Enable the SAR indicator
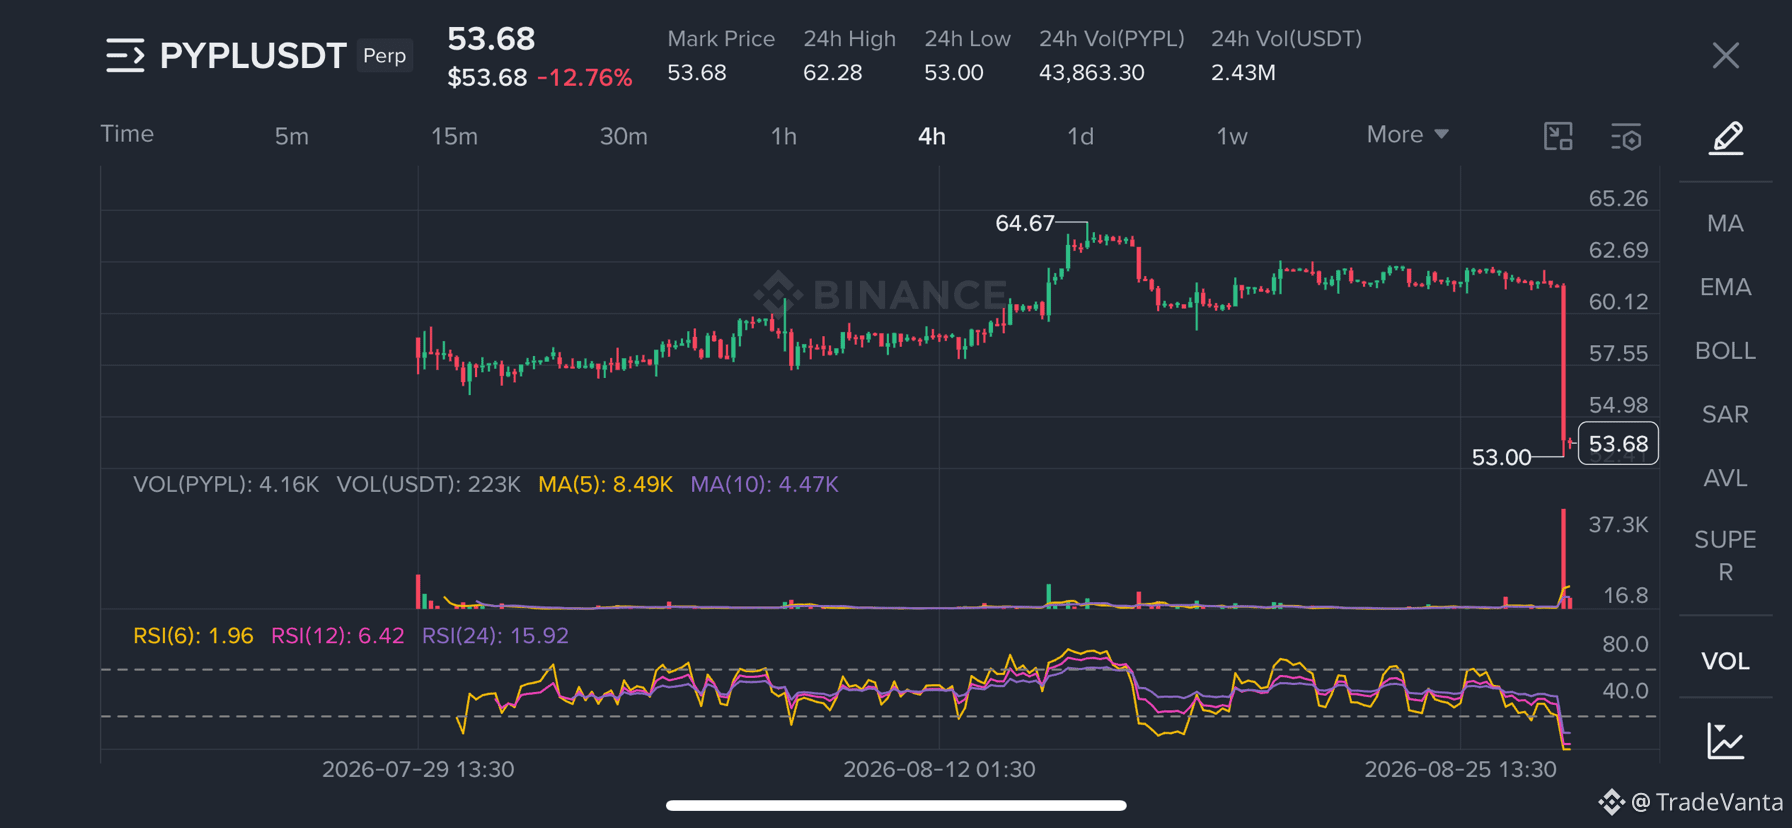Viewport: 1792px width, 828px height. 1725,414
